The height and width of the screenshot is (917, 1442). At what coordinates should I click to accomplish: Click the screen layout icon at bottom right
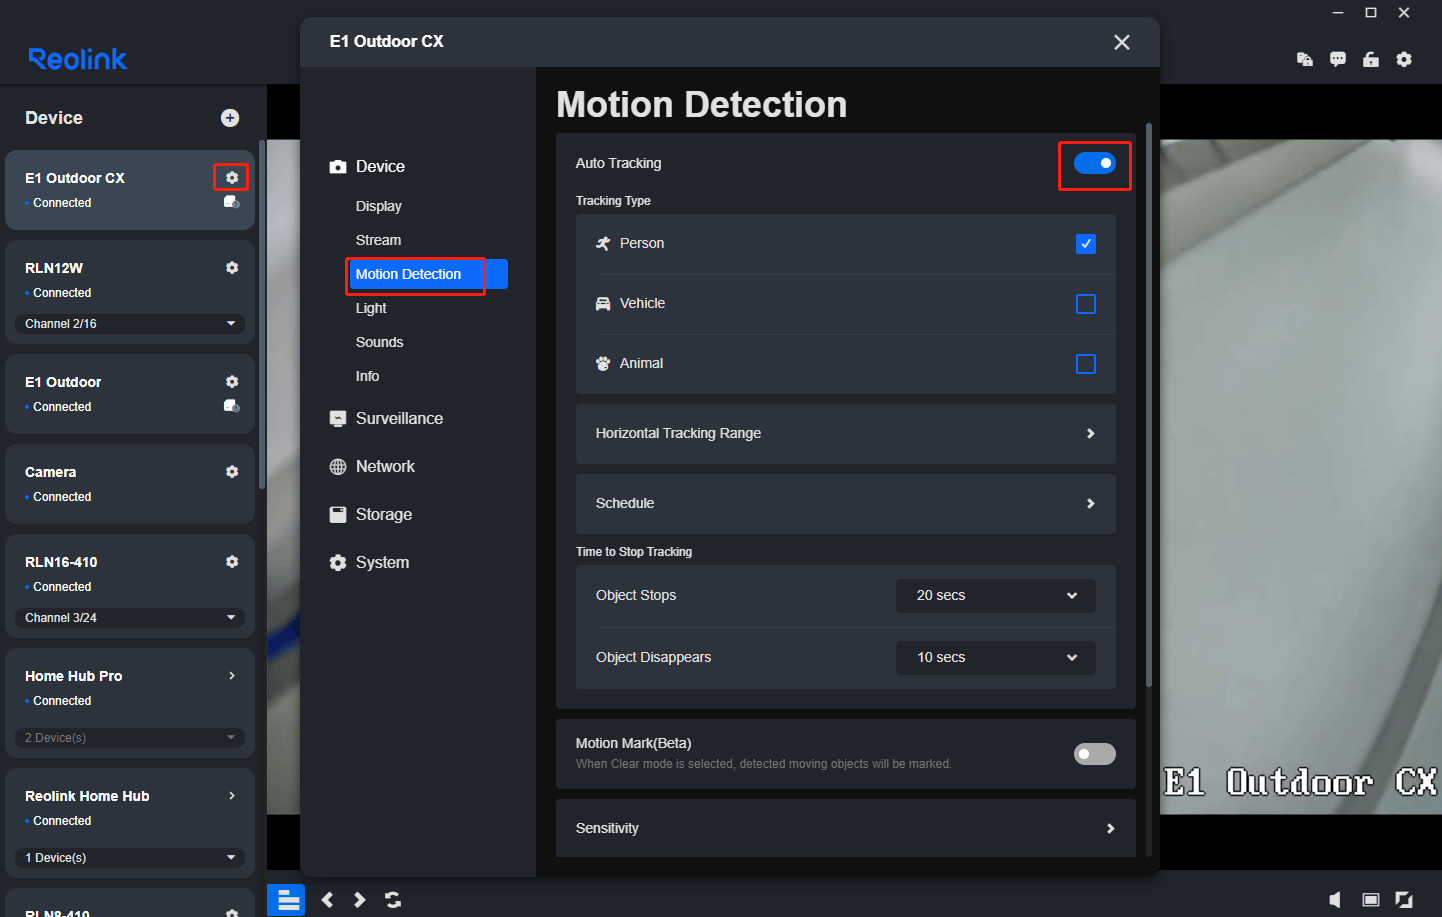coord(1371,900)
